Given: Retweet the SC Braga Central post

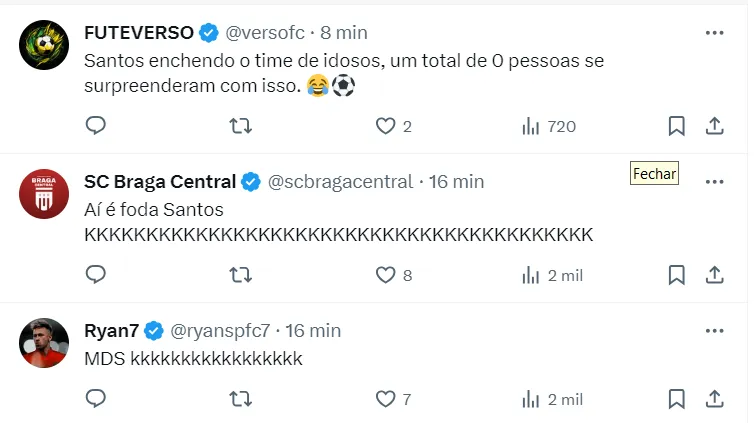Looking at the screenshot, I should tap(240, 274).
